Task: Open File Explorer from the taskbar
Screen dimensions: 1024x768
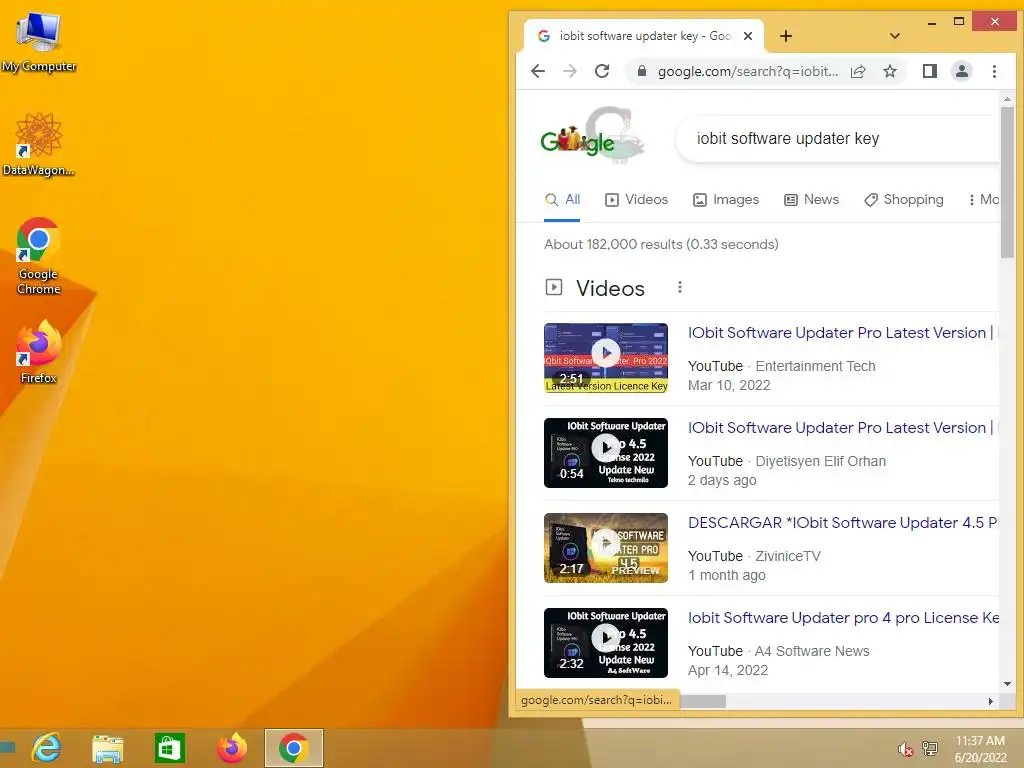Action: [108, 748]
